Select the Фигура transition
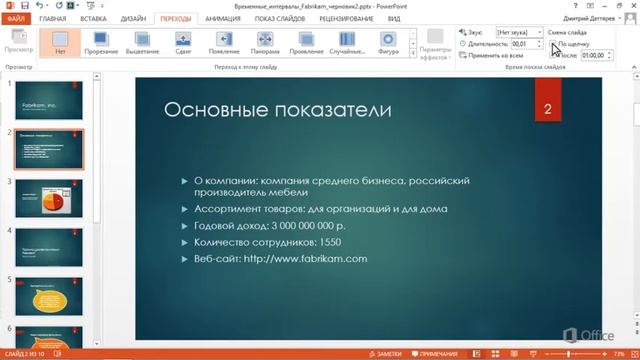640x360 pixels. click(388, 42)
